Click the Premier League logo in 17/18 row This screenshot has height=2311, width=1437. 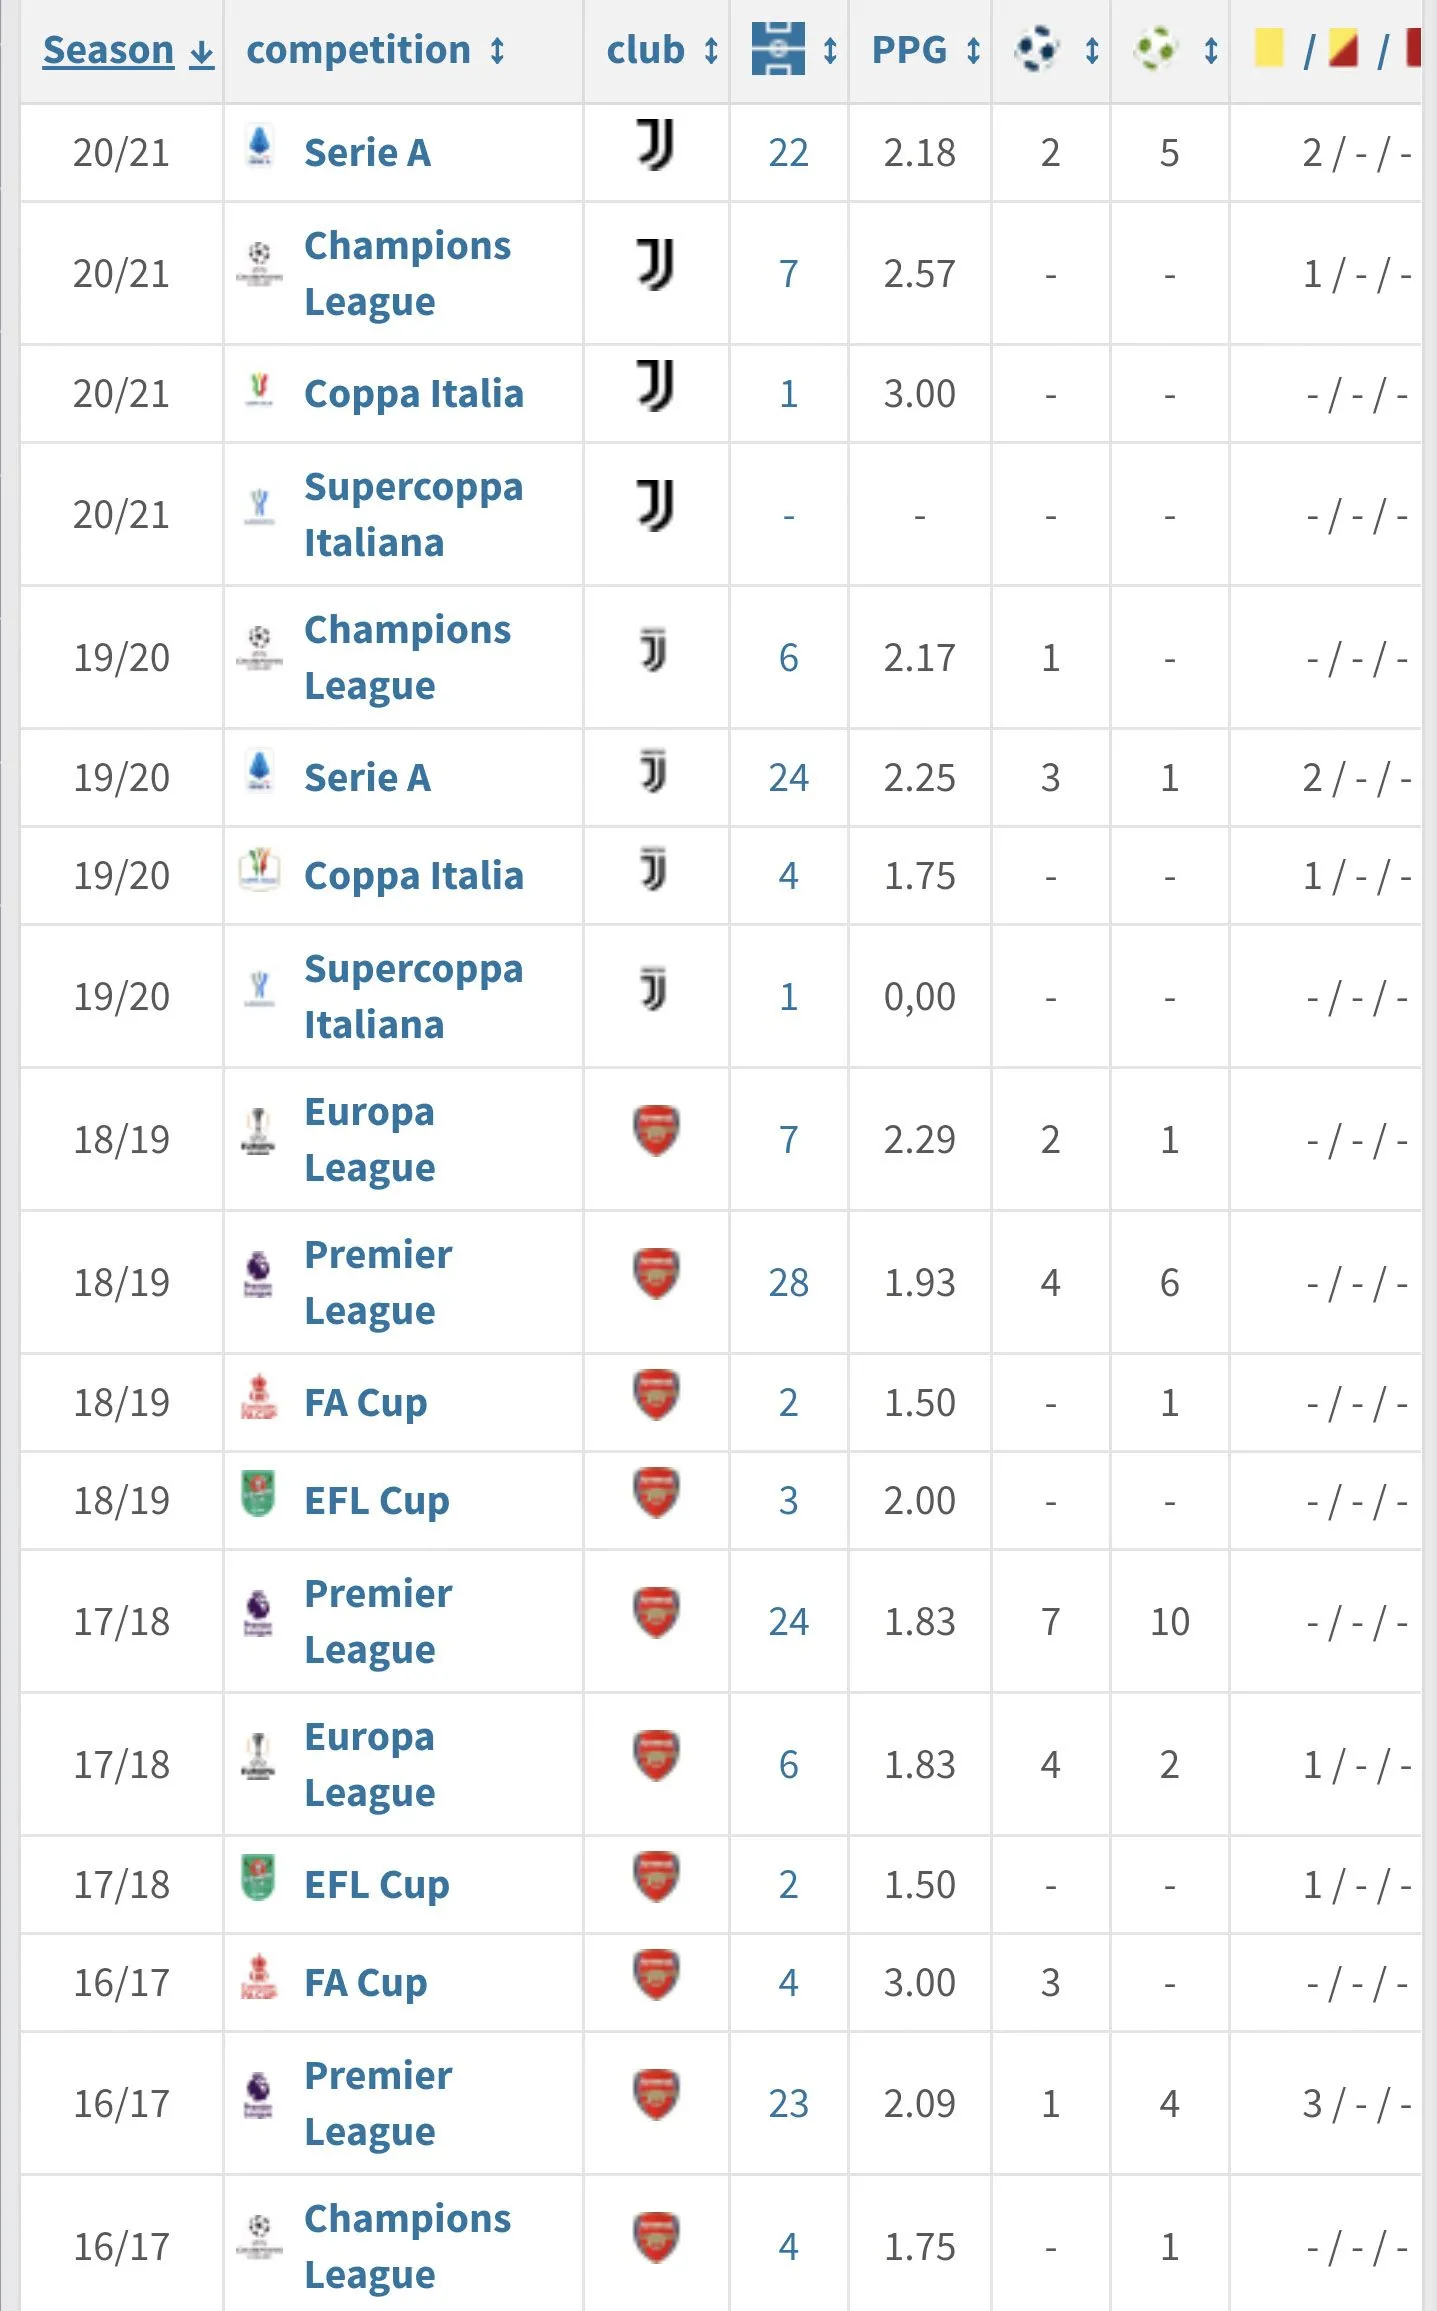click(258, 1612)
